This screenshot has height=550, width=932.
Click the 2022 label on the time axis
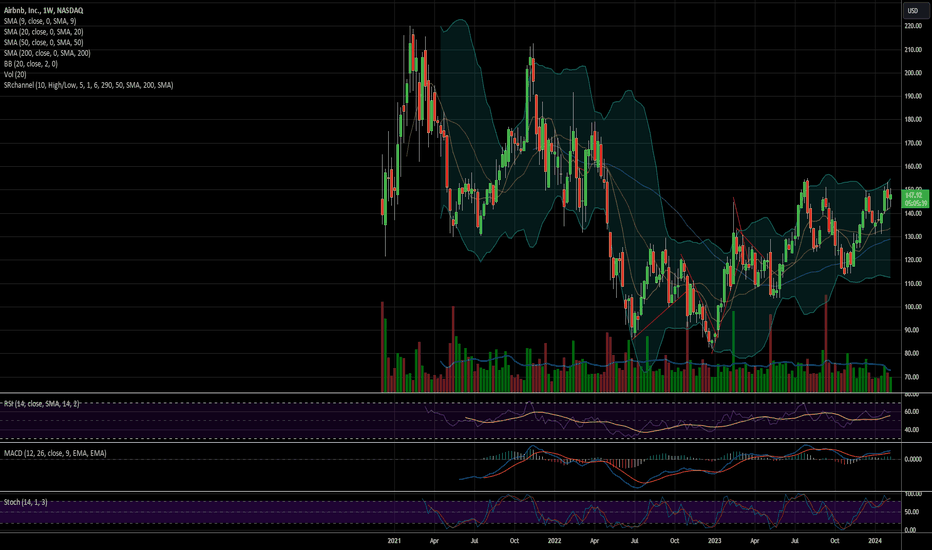pyautogui.click(x=554, y=541)
